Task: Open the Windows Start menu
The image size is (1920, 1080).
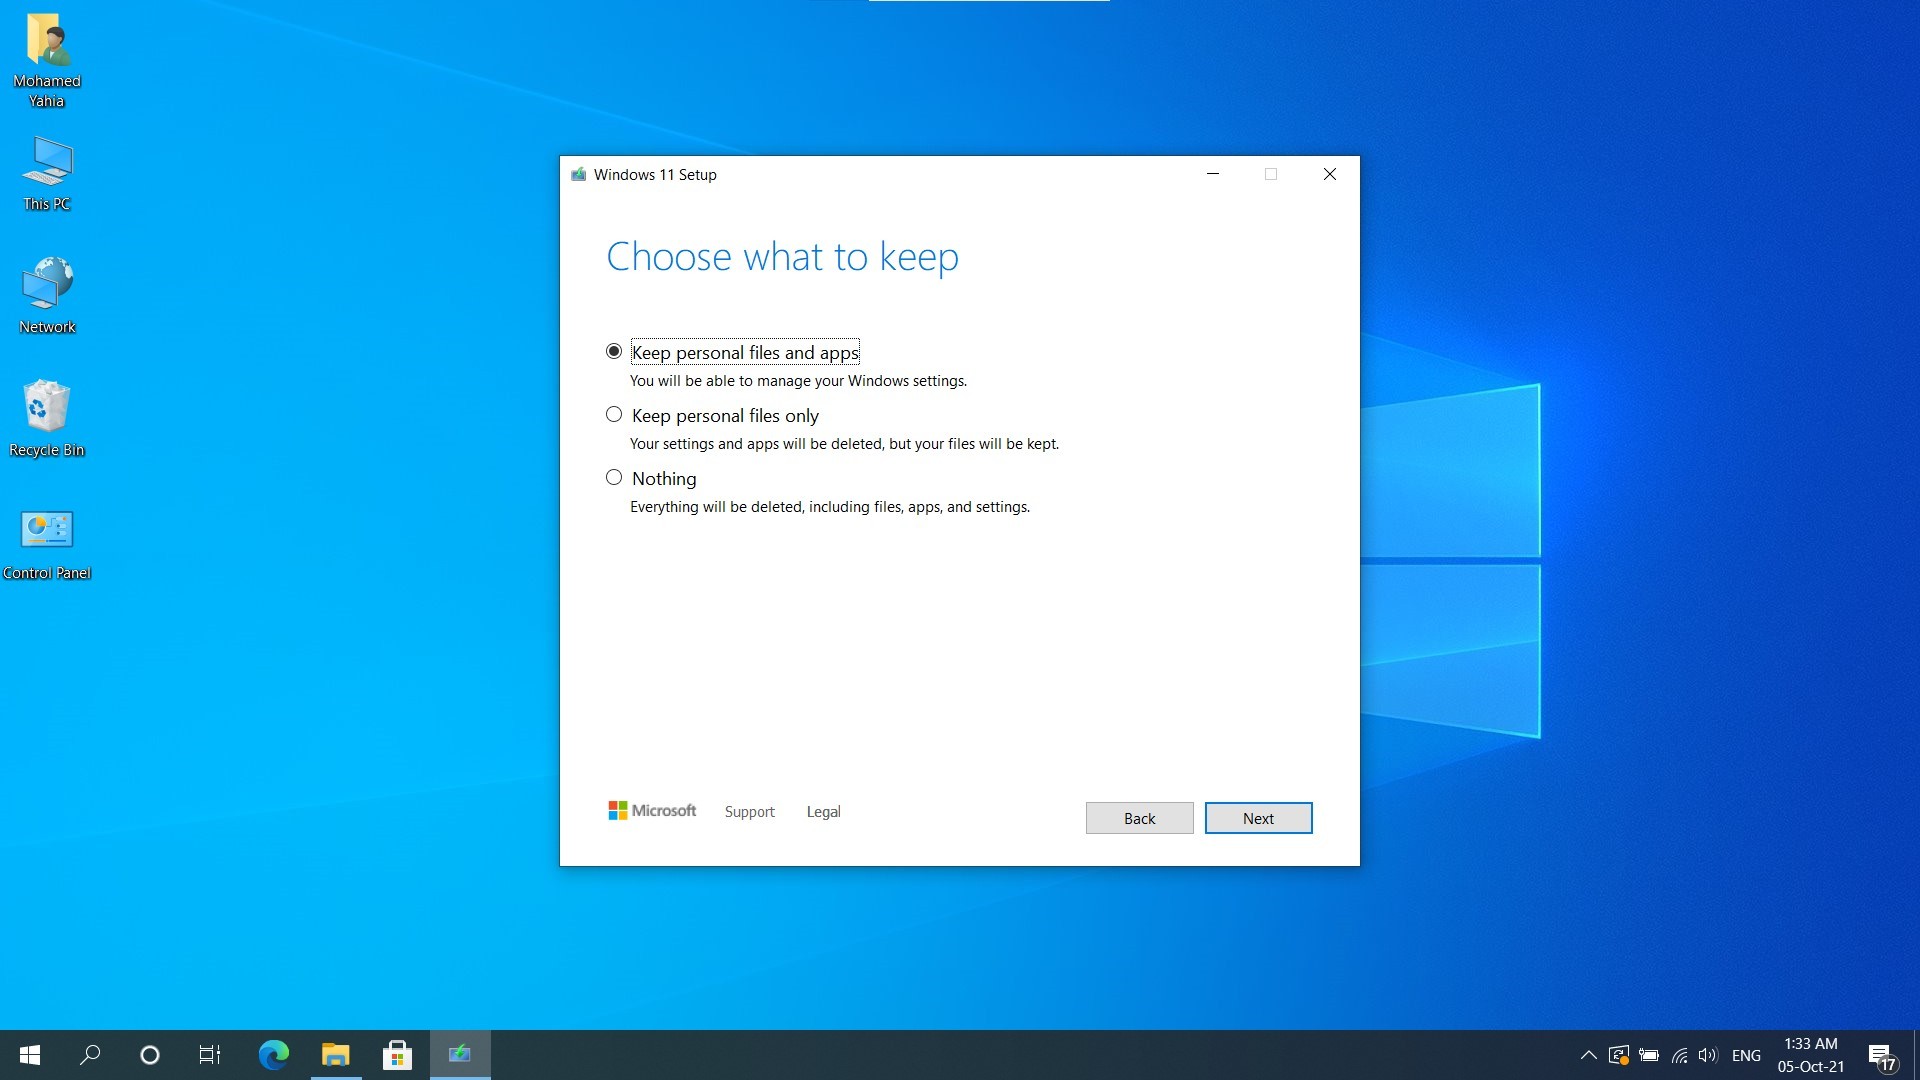Action: pos(30,1055)
